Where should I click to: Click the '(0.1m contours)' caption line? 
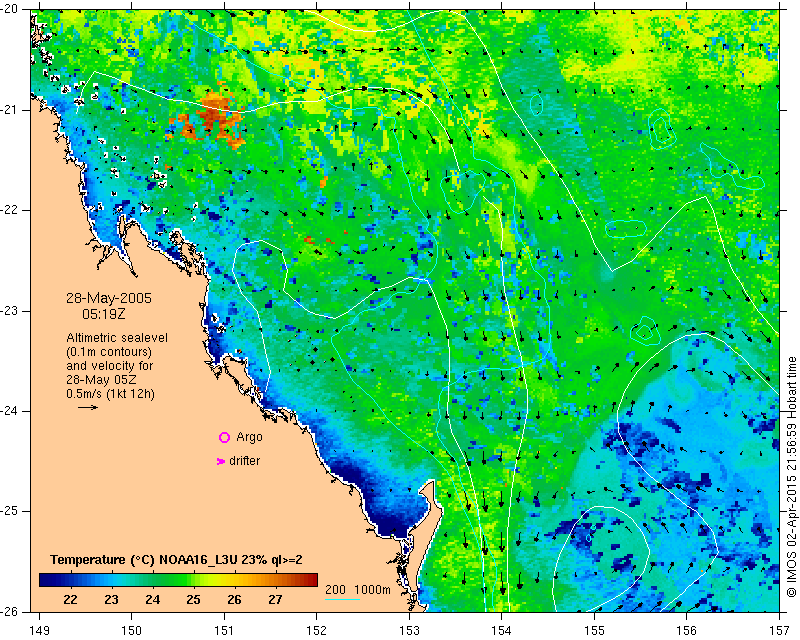(x=109, y=352)
